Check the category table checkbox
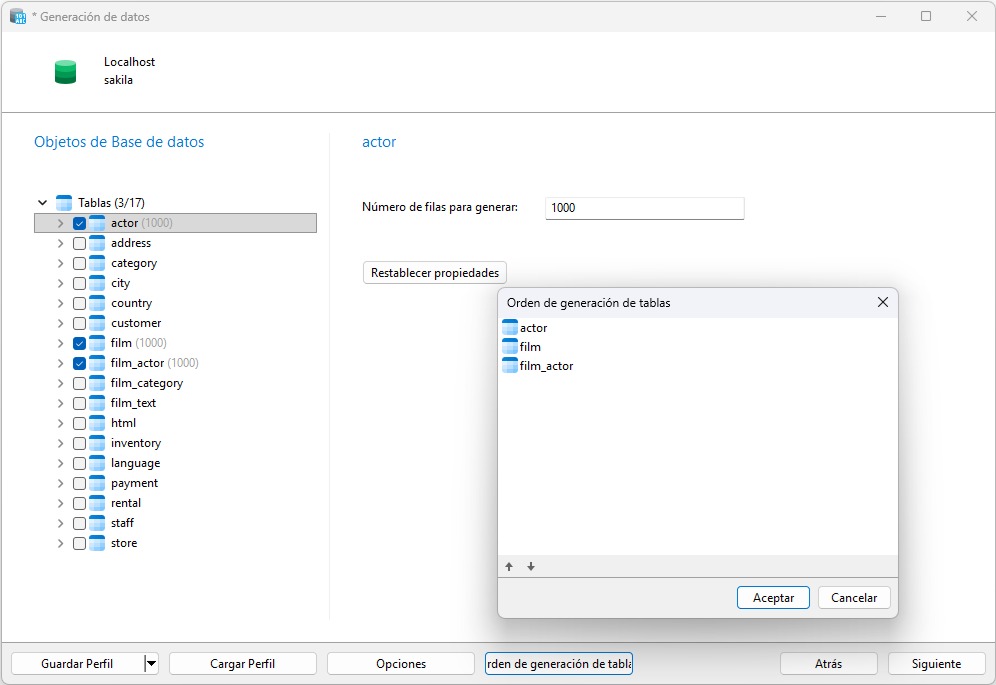 click(79, 263)
